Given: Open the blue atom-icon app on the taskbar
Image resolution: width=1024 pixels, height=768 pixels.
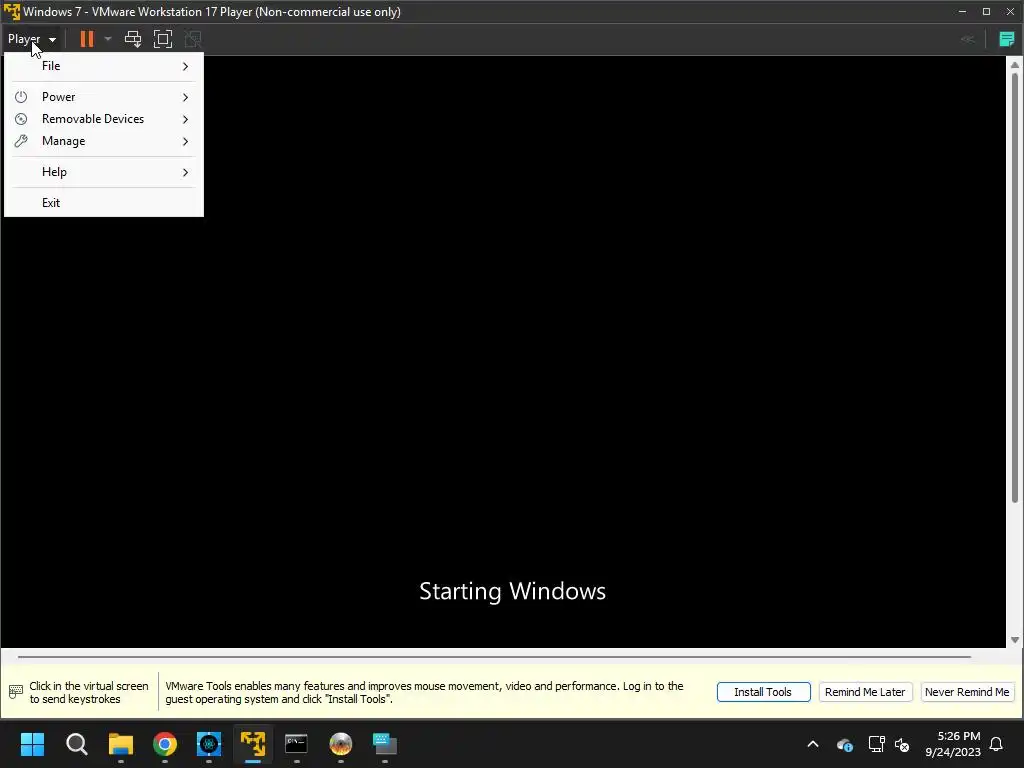Looking at the screenshot, I should pyautogui.click(x=209, y=744).
